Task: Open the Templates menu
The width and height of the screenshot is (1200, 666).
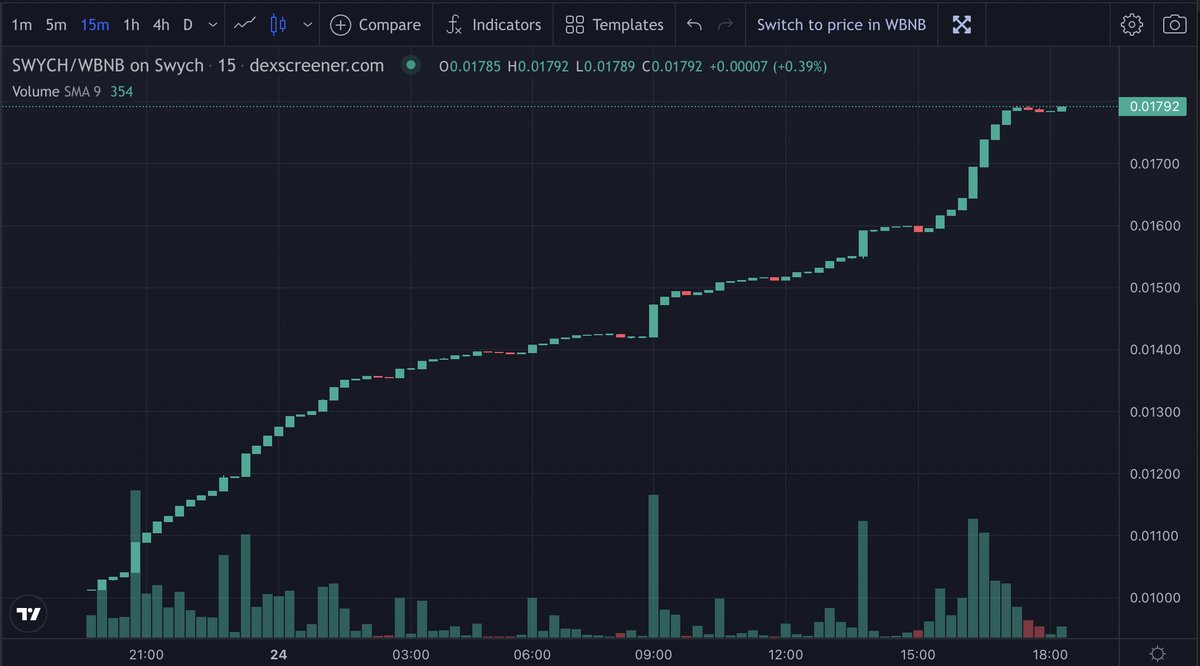Action: pyautogui.click(x=614, y=24)
